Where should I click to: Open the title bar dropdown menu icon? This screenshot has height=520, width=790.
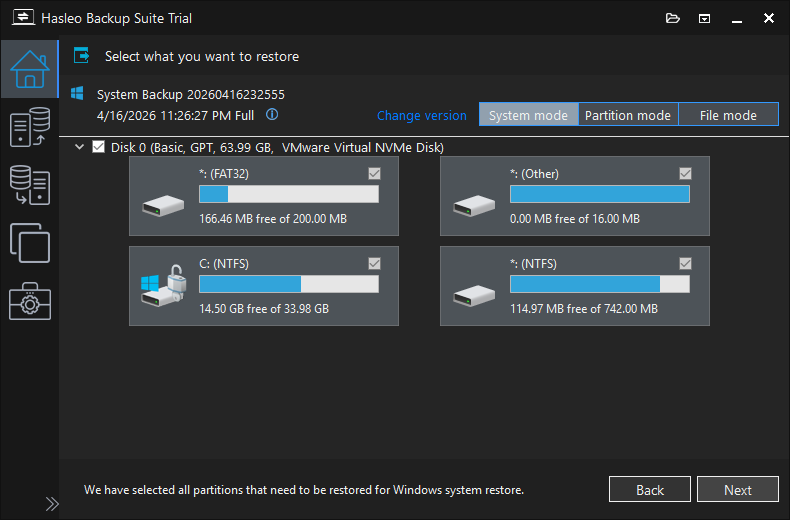point(704,19)
